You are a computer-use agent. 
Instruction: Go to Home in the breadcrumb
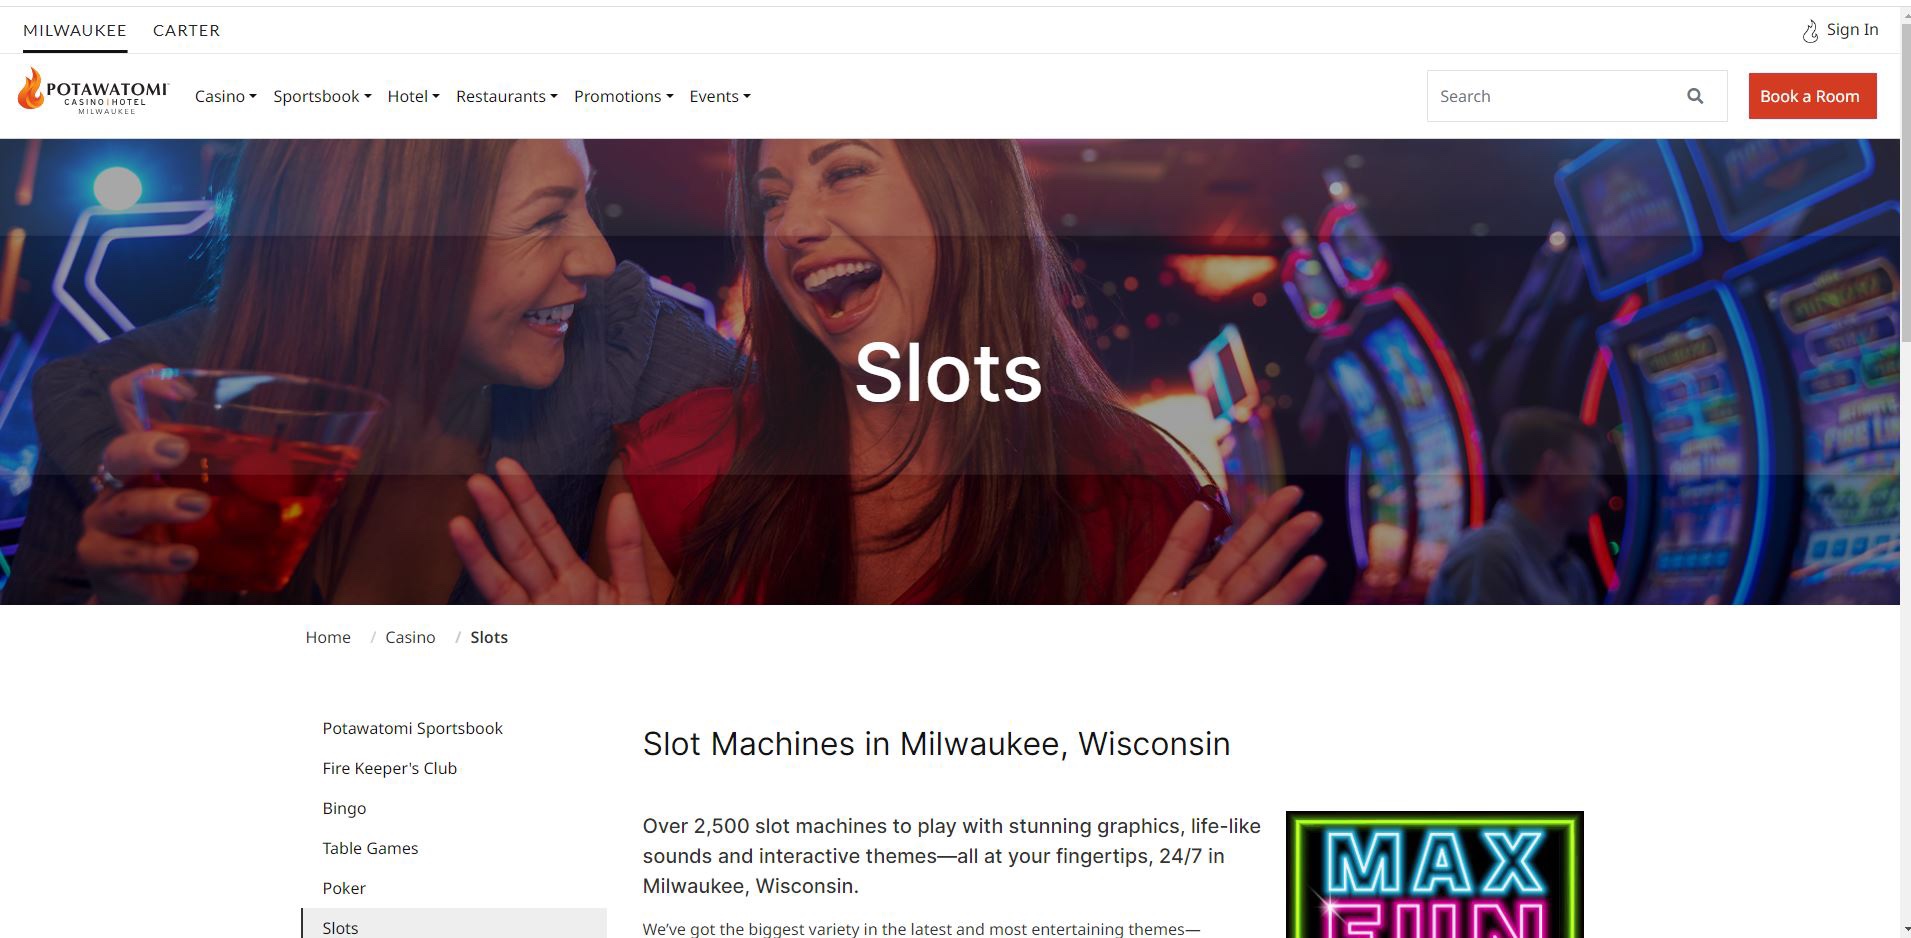pos(328,637)
